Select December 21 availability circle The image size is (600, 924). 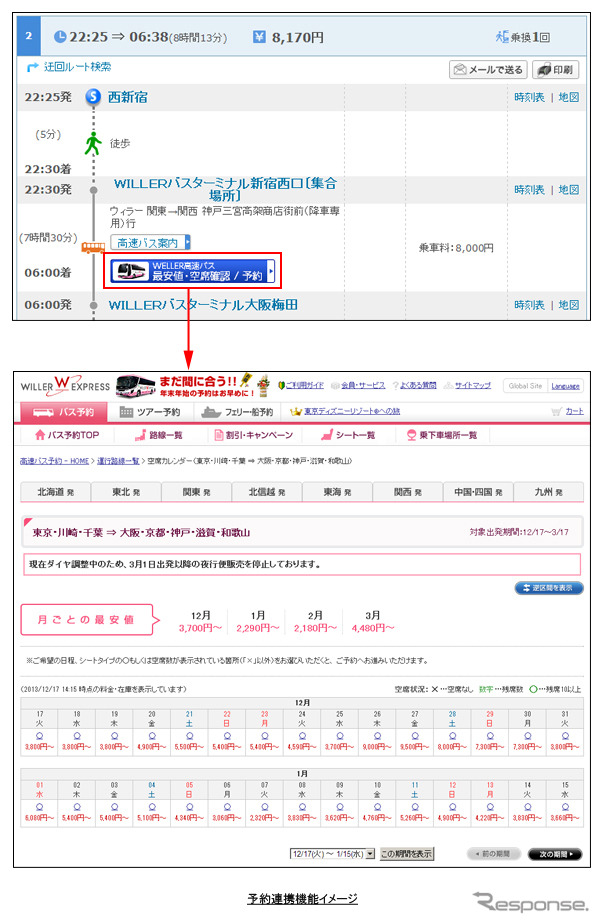[190, 736]
